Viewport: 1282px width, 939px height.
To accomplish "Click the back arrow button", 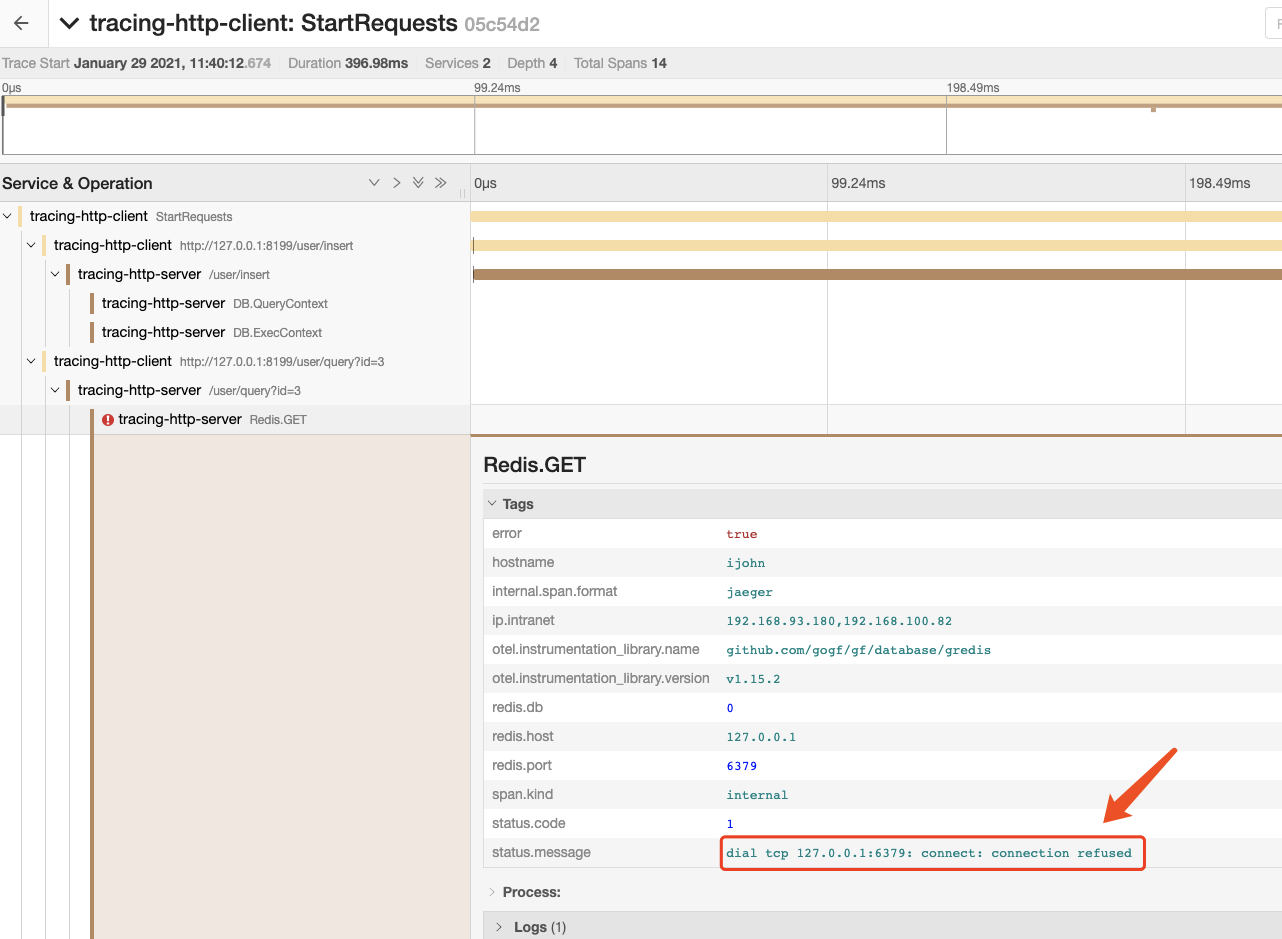I will click(22, 23).
